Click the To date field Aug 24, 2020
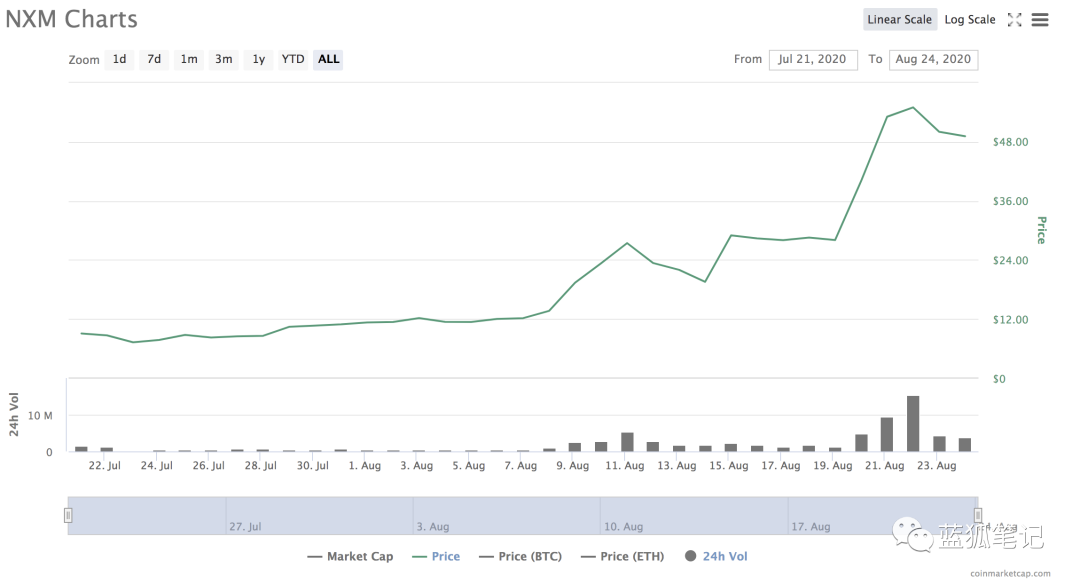 click(x=933, y=60)
